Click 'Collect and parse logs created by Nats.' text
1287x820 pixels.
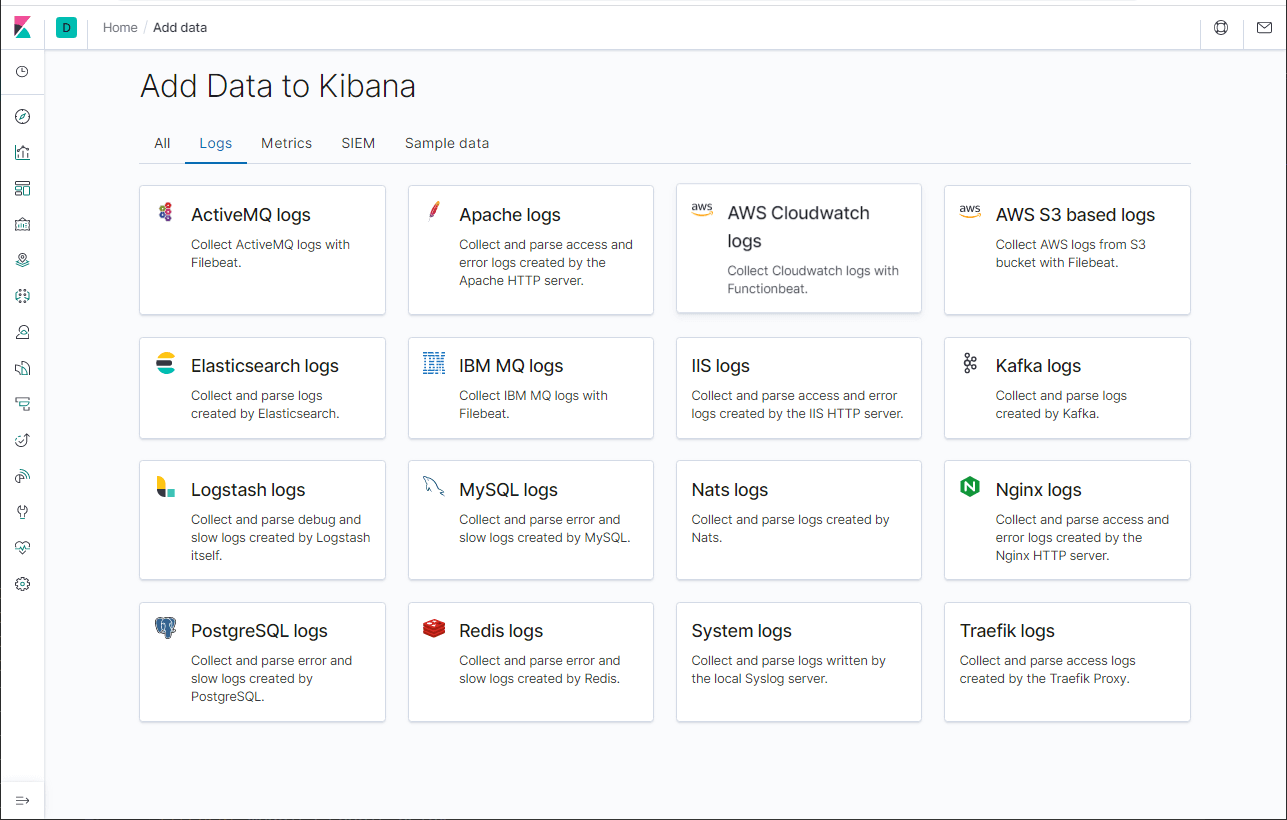click(790, 528)
